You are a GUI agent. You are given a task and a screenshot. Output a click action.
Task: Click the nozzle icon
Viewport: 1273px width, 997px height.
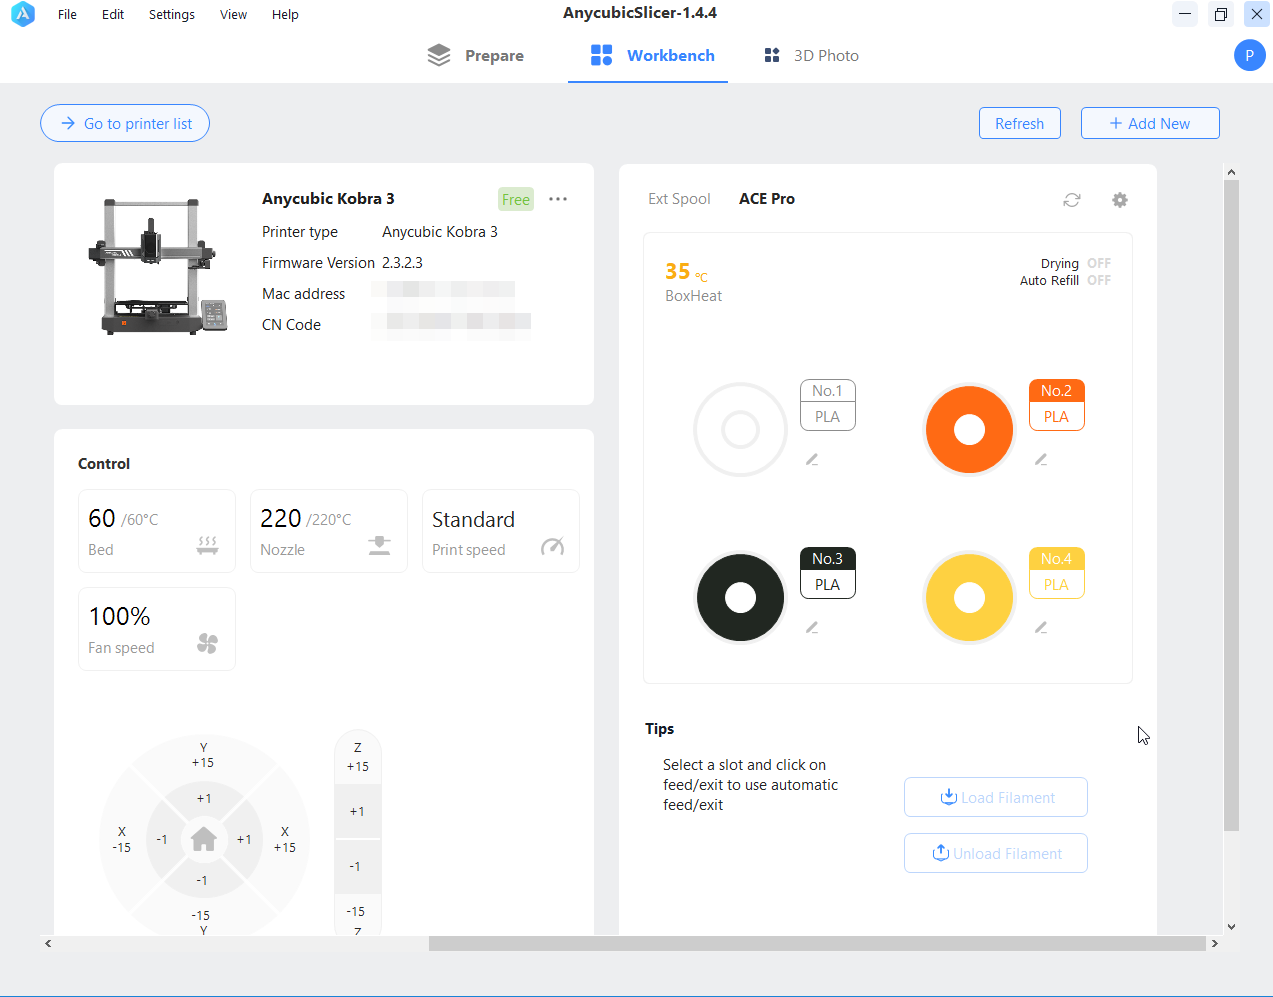point(380,545)
